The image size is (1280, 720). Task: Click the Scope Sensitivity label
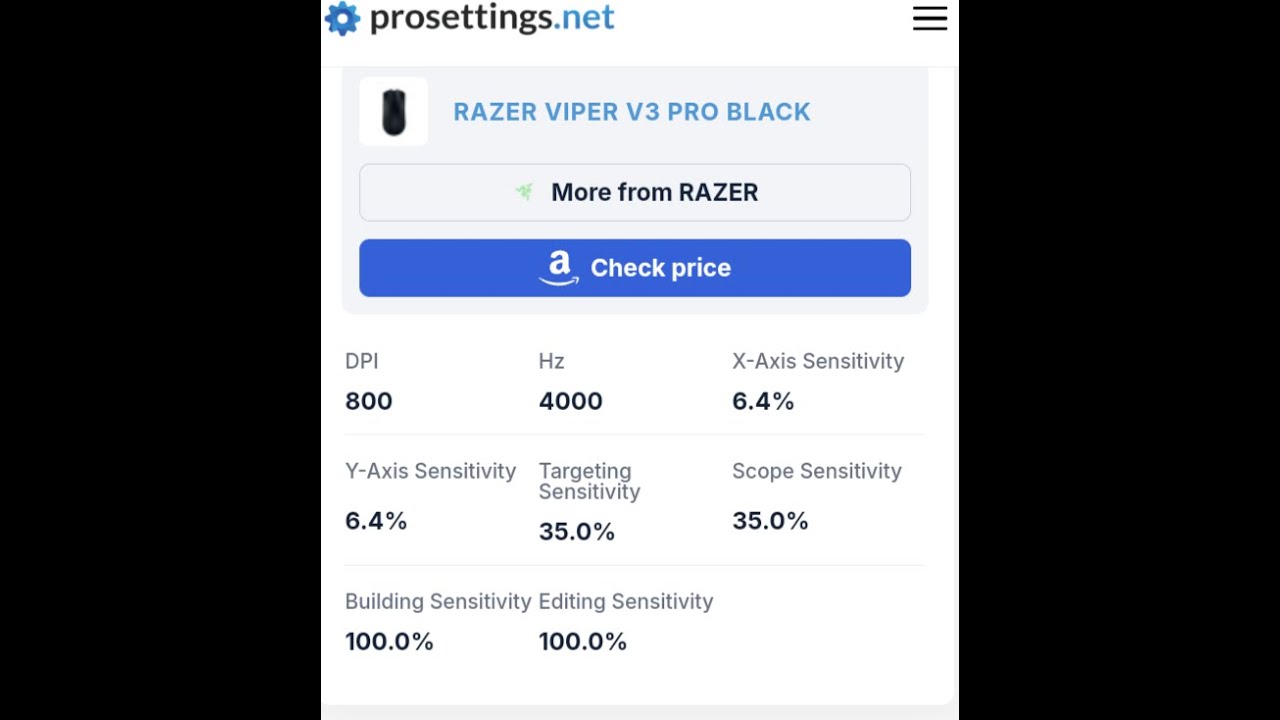click(816, 471)
